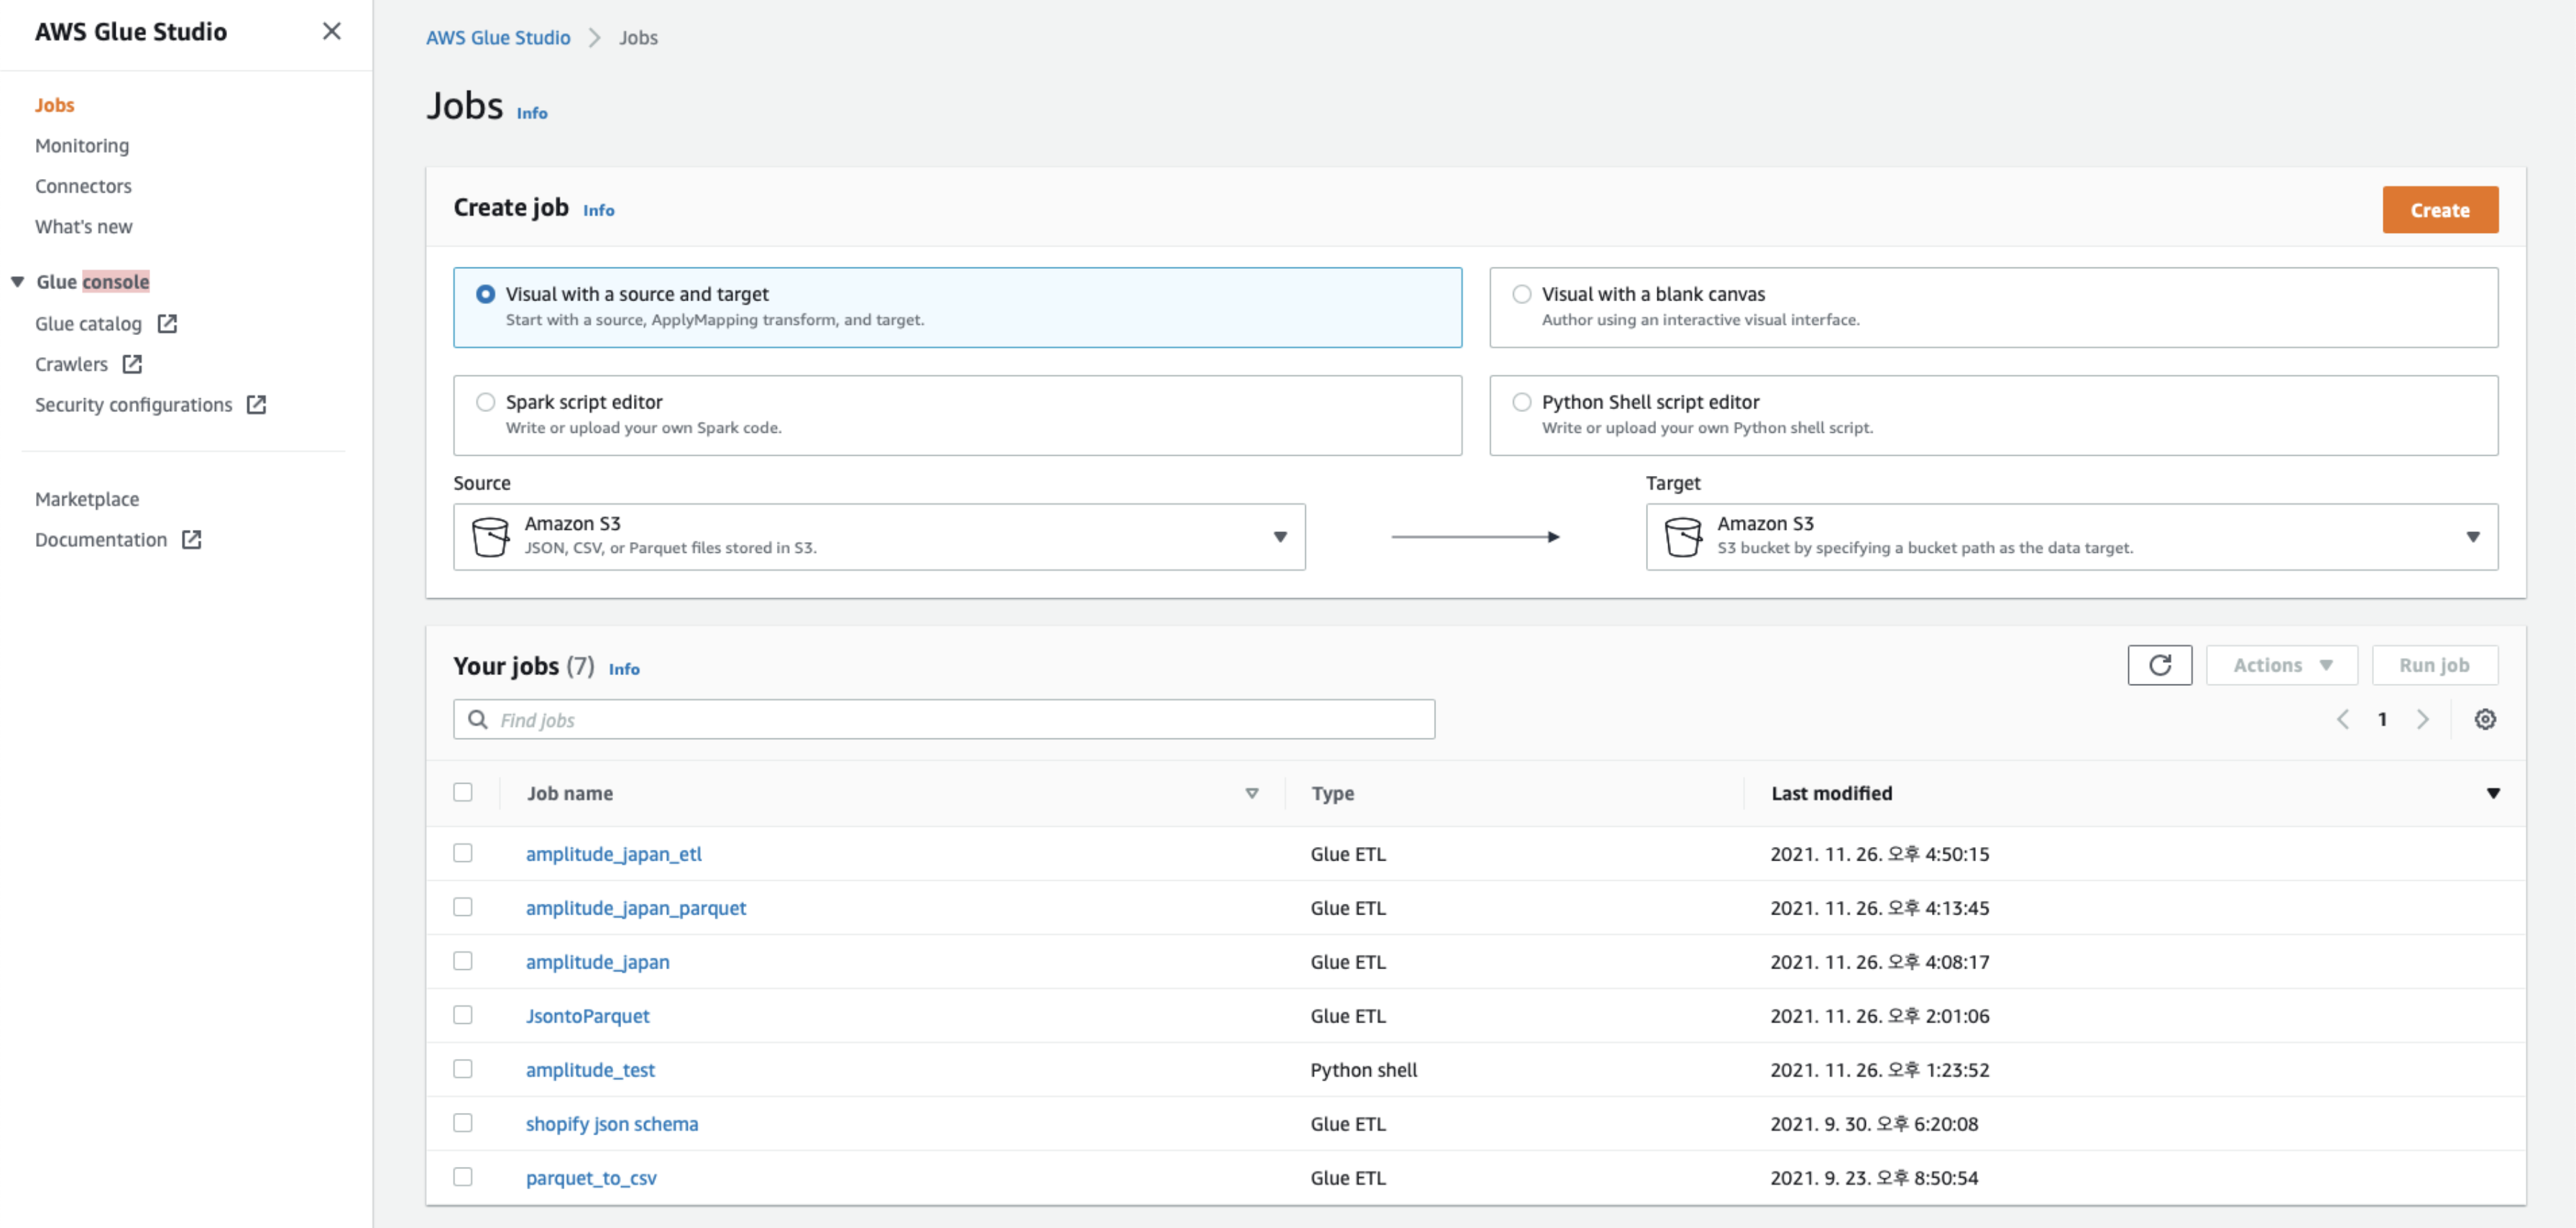Click Security configurations external link icon
Image resolution: width=2576 pixels, height=1228 pixels.
[256, 405]
